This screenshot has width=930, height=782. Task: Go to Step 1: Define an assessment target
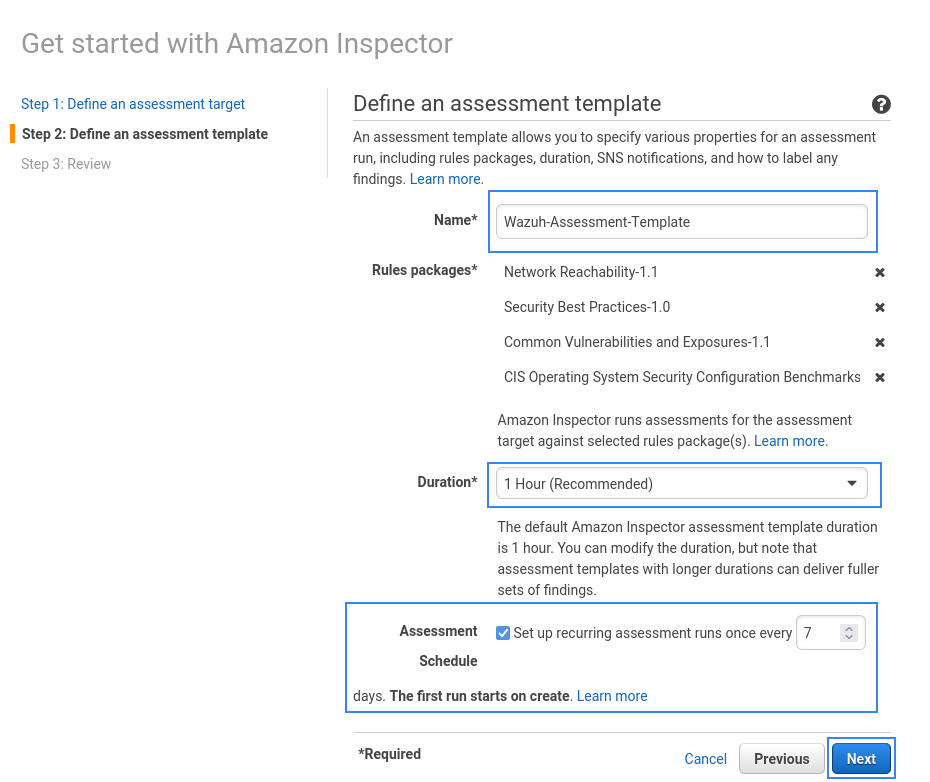pyautogui.click(x=133, y=104)
